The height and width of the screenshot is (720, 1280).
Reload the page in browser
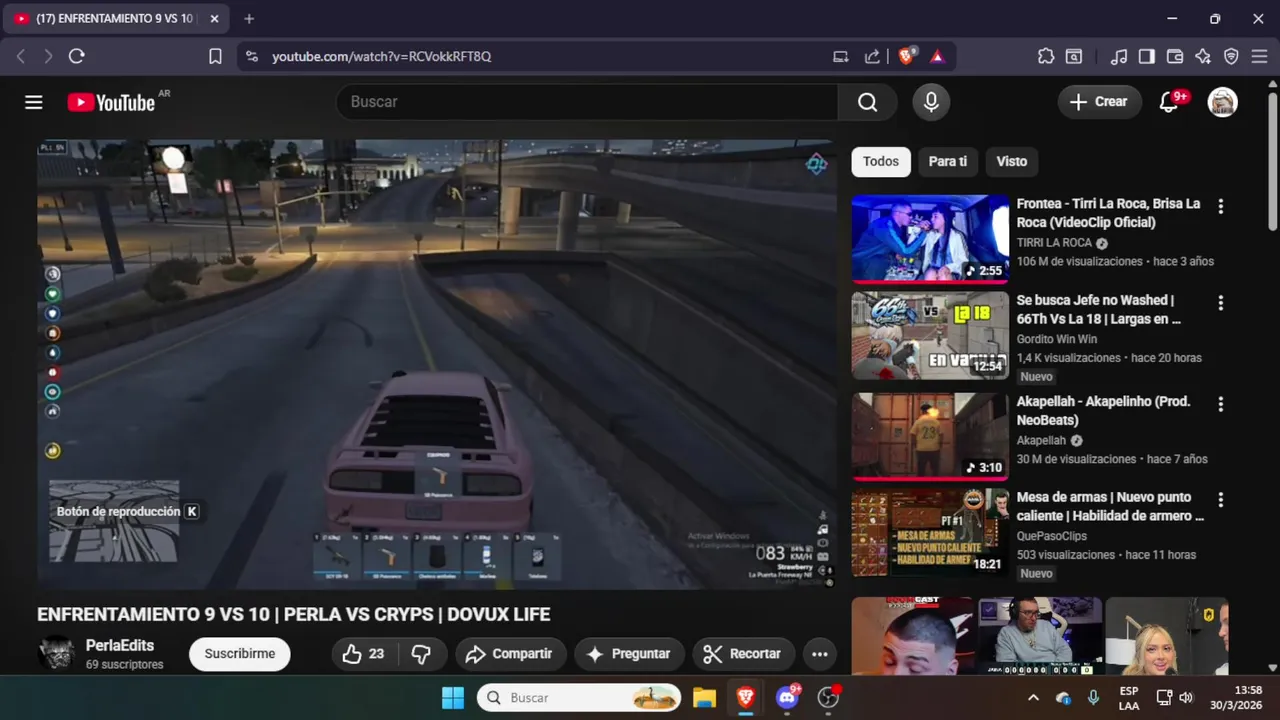(76, 56)
